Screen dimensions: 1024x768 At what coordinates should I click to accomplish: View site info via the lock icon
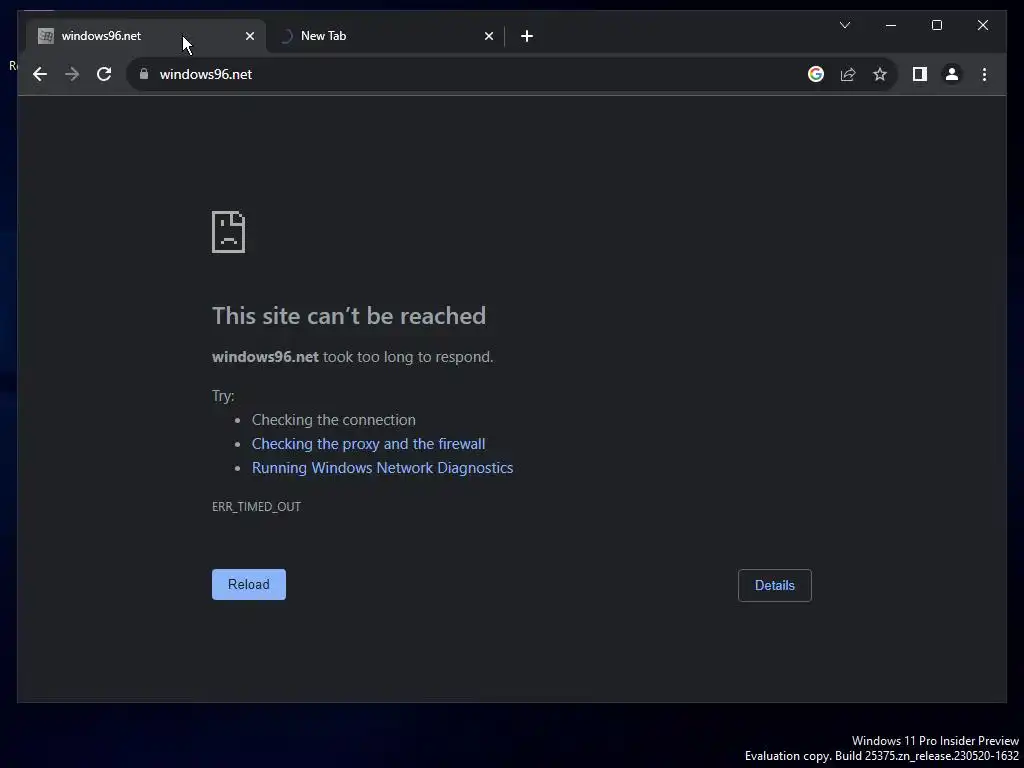point(144,74)
